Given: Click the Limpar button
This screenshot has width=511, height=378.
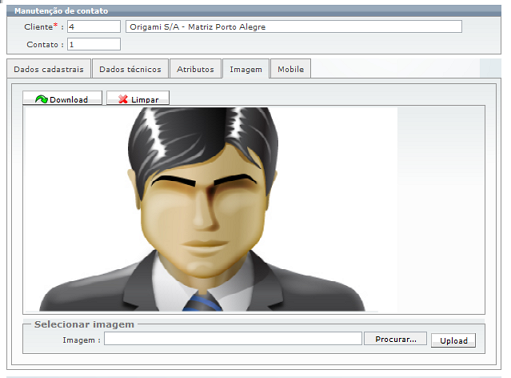Looking at the screenshot, I should click(138, 98).
